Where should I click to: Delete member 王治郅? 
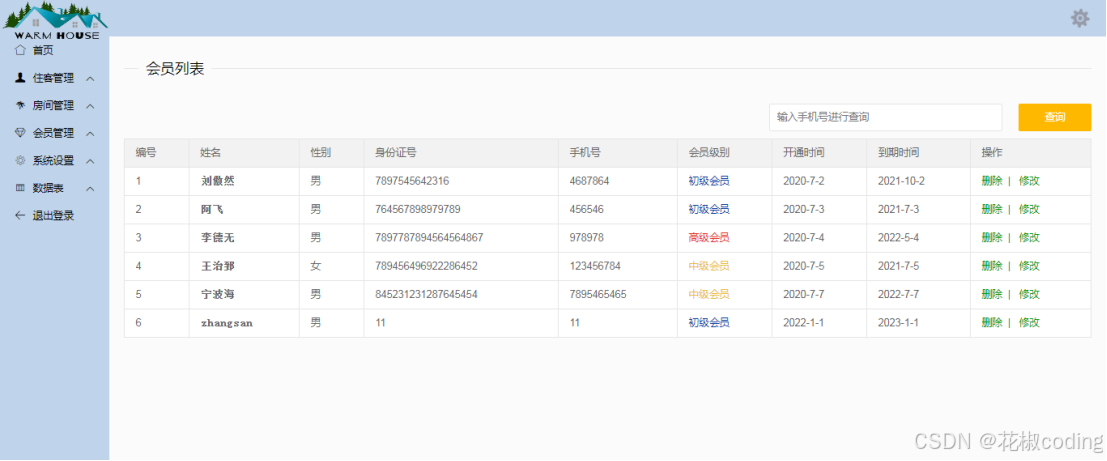click(x=991, y=265)
